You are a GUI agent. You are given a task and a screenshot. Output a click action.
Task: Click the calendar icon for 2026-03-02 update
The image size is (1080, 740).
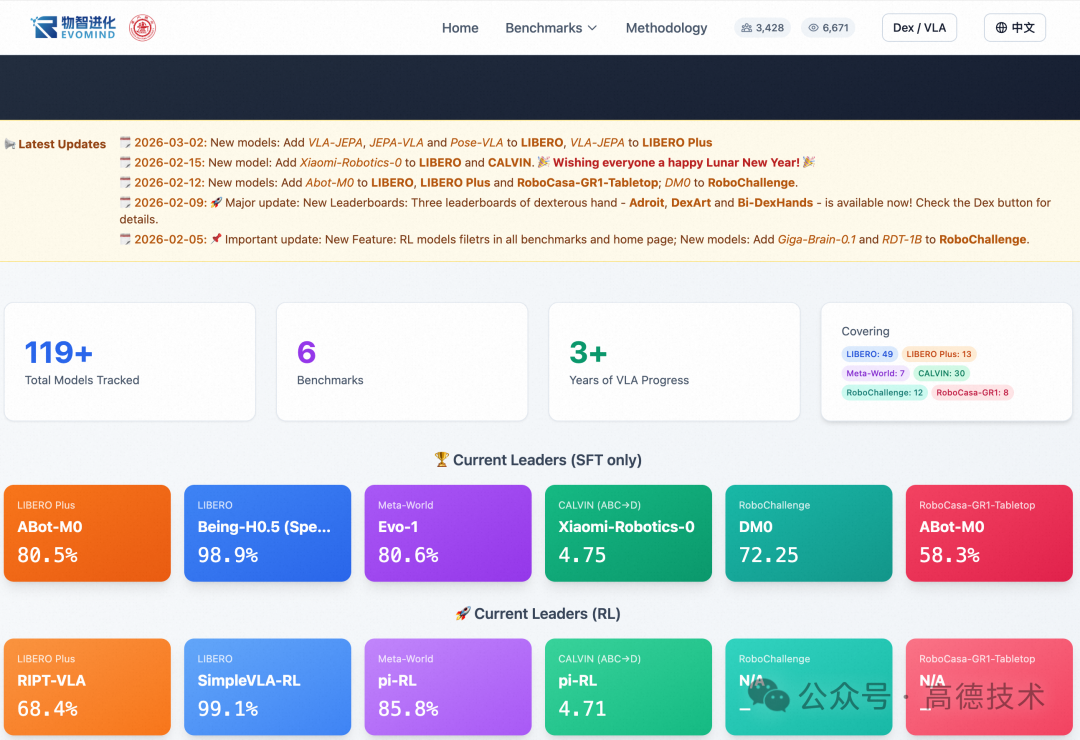[x=125, y=143]
